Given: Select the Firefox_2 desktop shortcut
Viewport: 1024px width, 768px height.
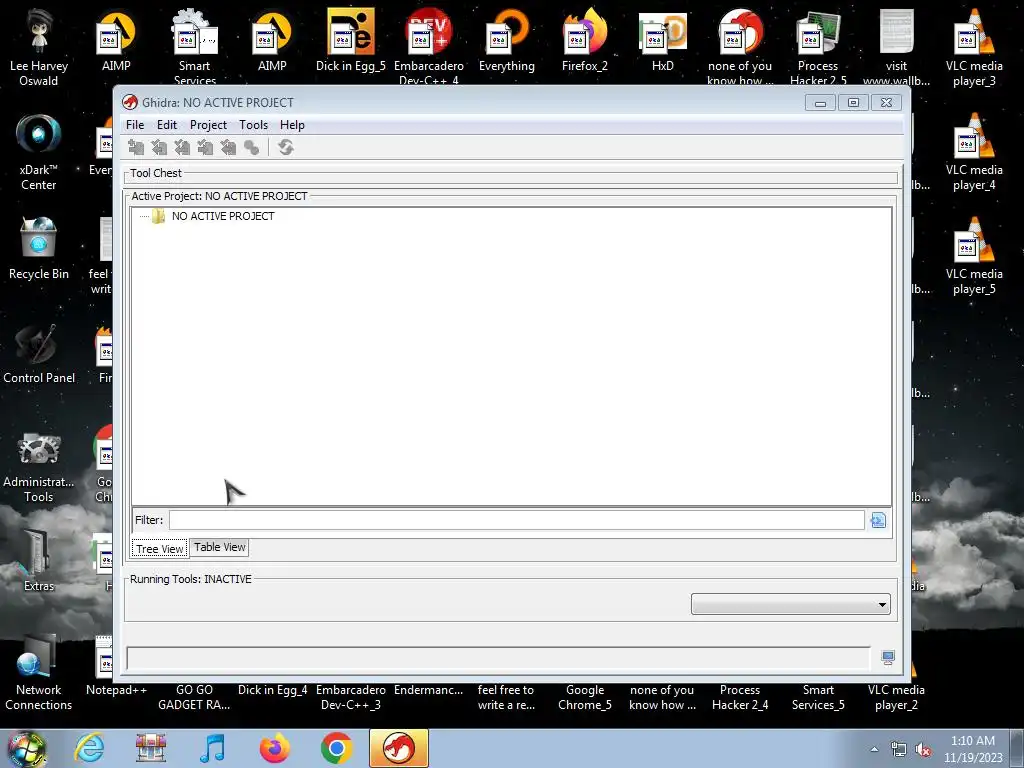Looking at the screenshot, I should pyautogui.click(x=584, y=40).
